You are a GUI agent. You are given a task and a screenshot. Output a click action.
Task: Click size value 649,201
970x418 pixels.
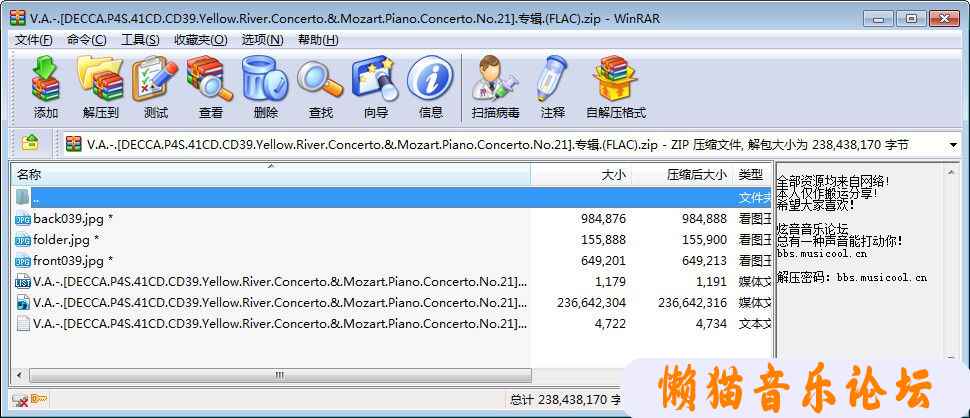coord(603,261)
